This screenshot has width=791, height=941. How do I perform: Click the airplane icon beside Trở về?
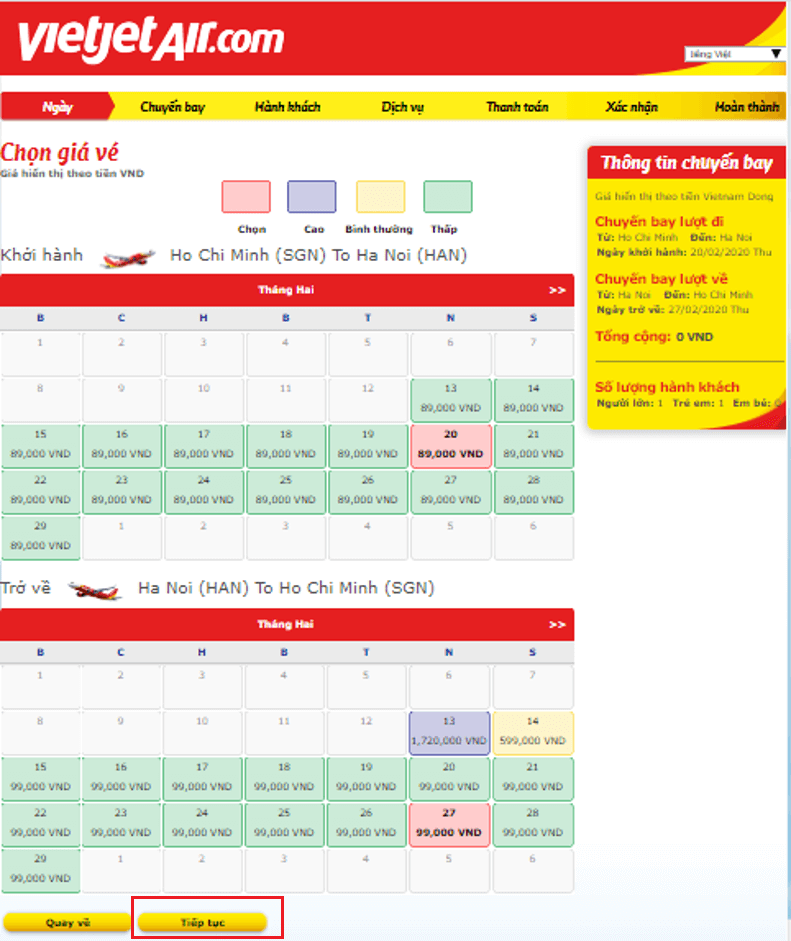click(x=95, y=589)
